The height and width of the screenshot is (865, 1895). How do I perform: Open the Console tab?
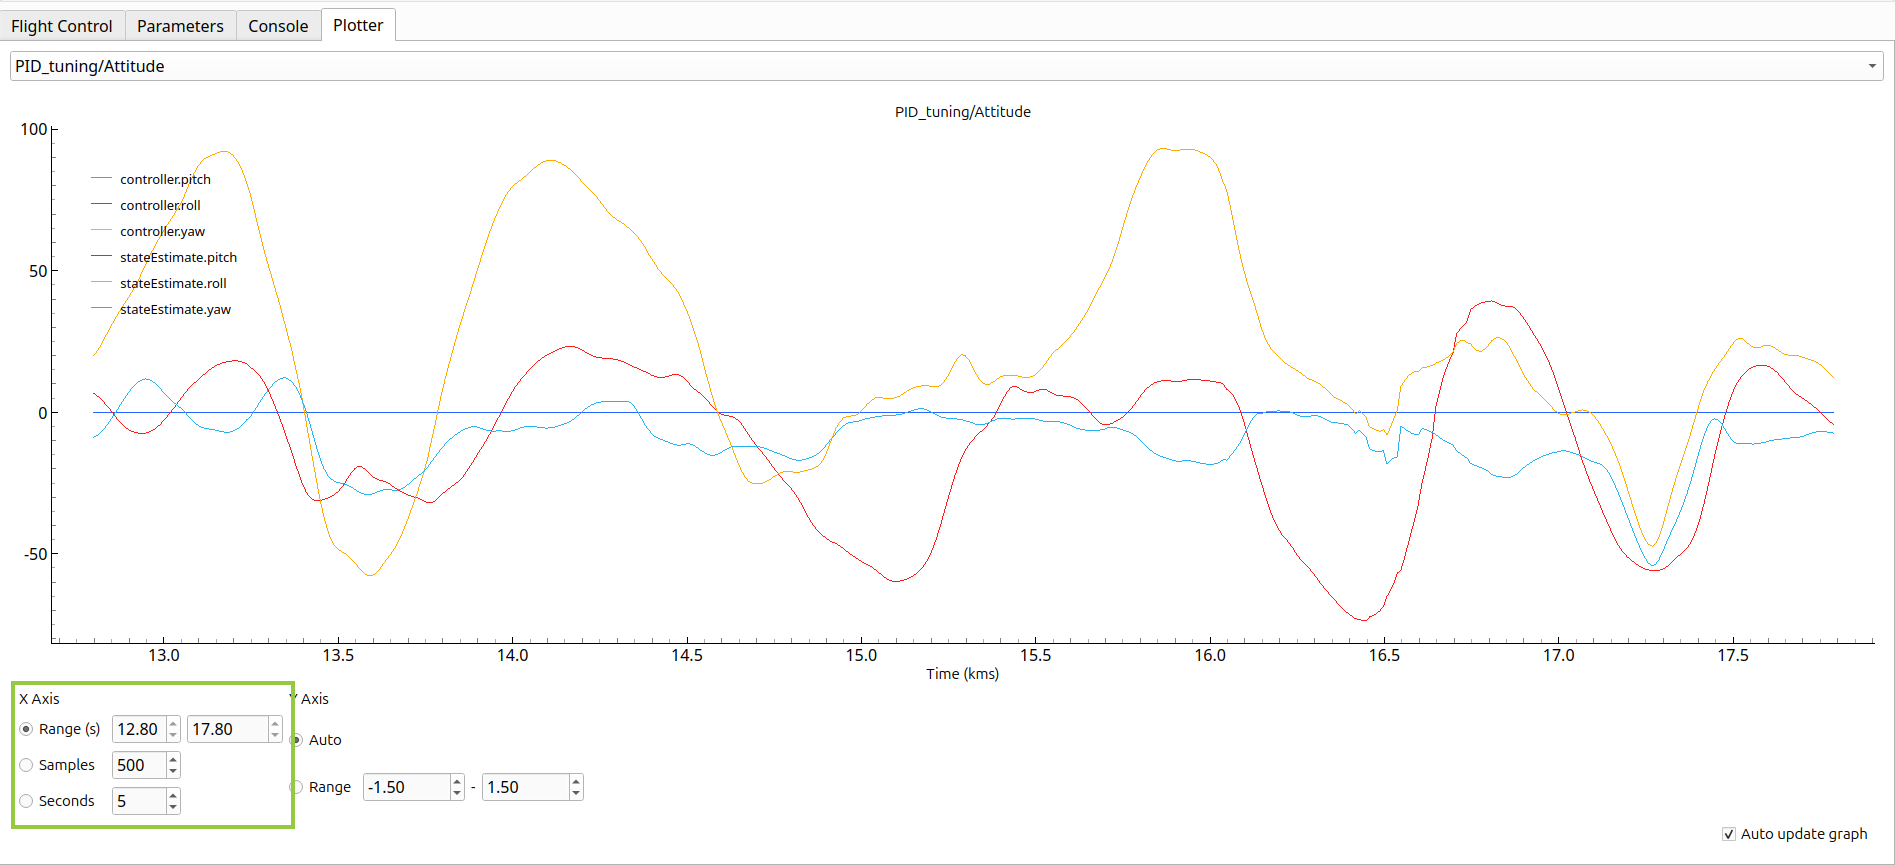pos(278,26)
